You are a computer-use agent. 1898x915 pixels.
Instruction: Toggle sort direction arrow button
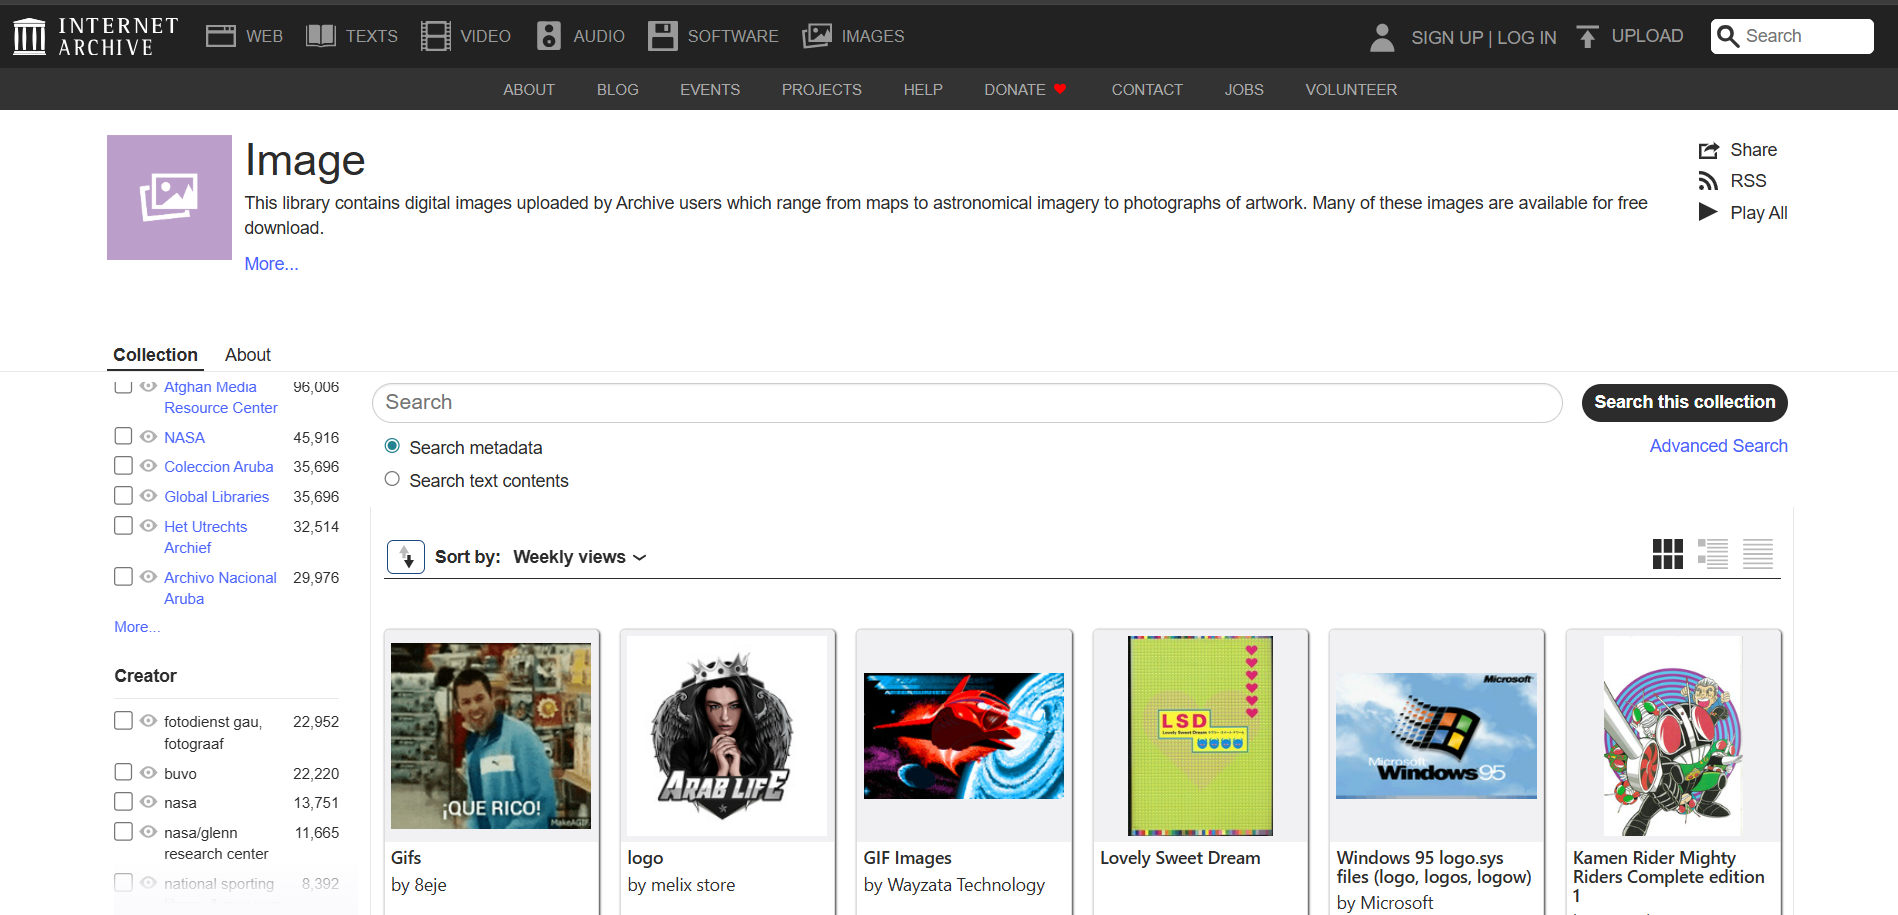[406, 557]
